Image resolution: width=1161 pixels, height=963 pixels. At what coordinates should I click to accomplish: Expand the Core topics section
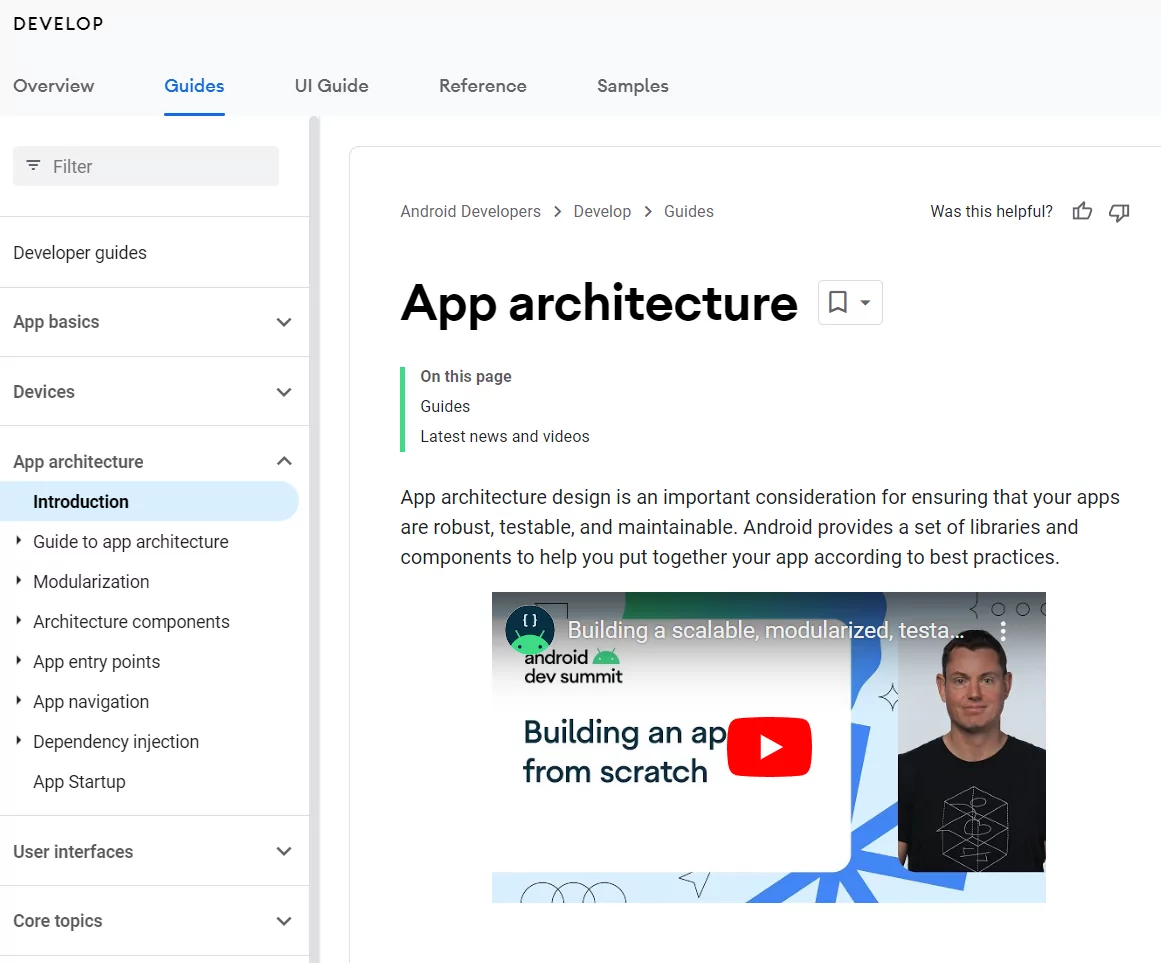(x=284, y=921)
